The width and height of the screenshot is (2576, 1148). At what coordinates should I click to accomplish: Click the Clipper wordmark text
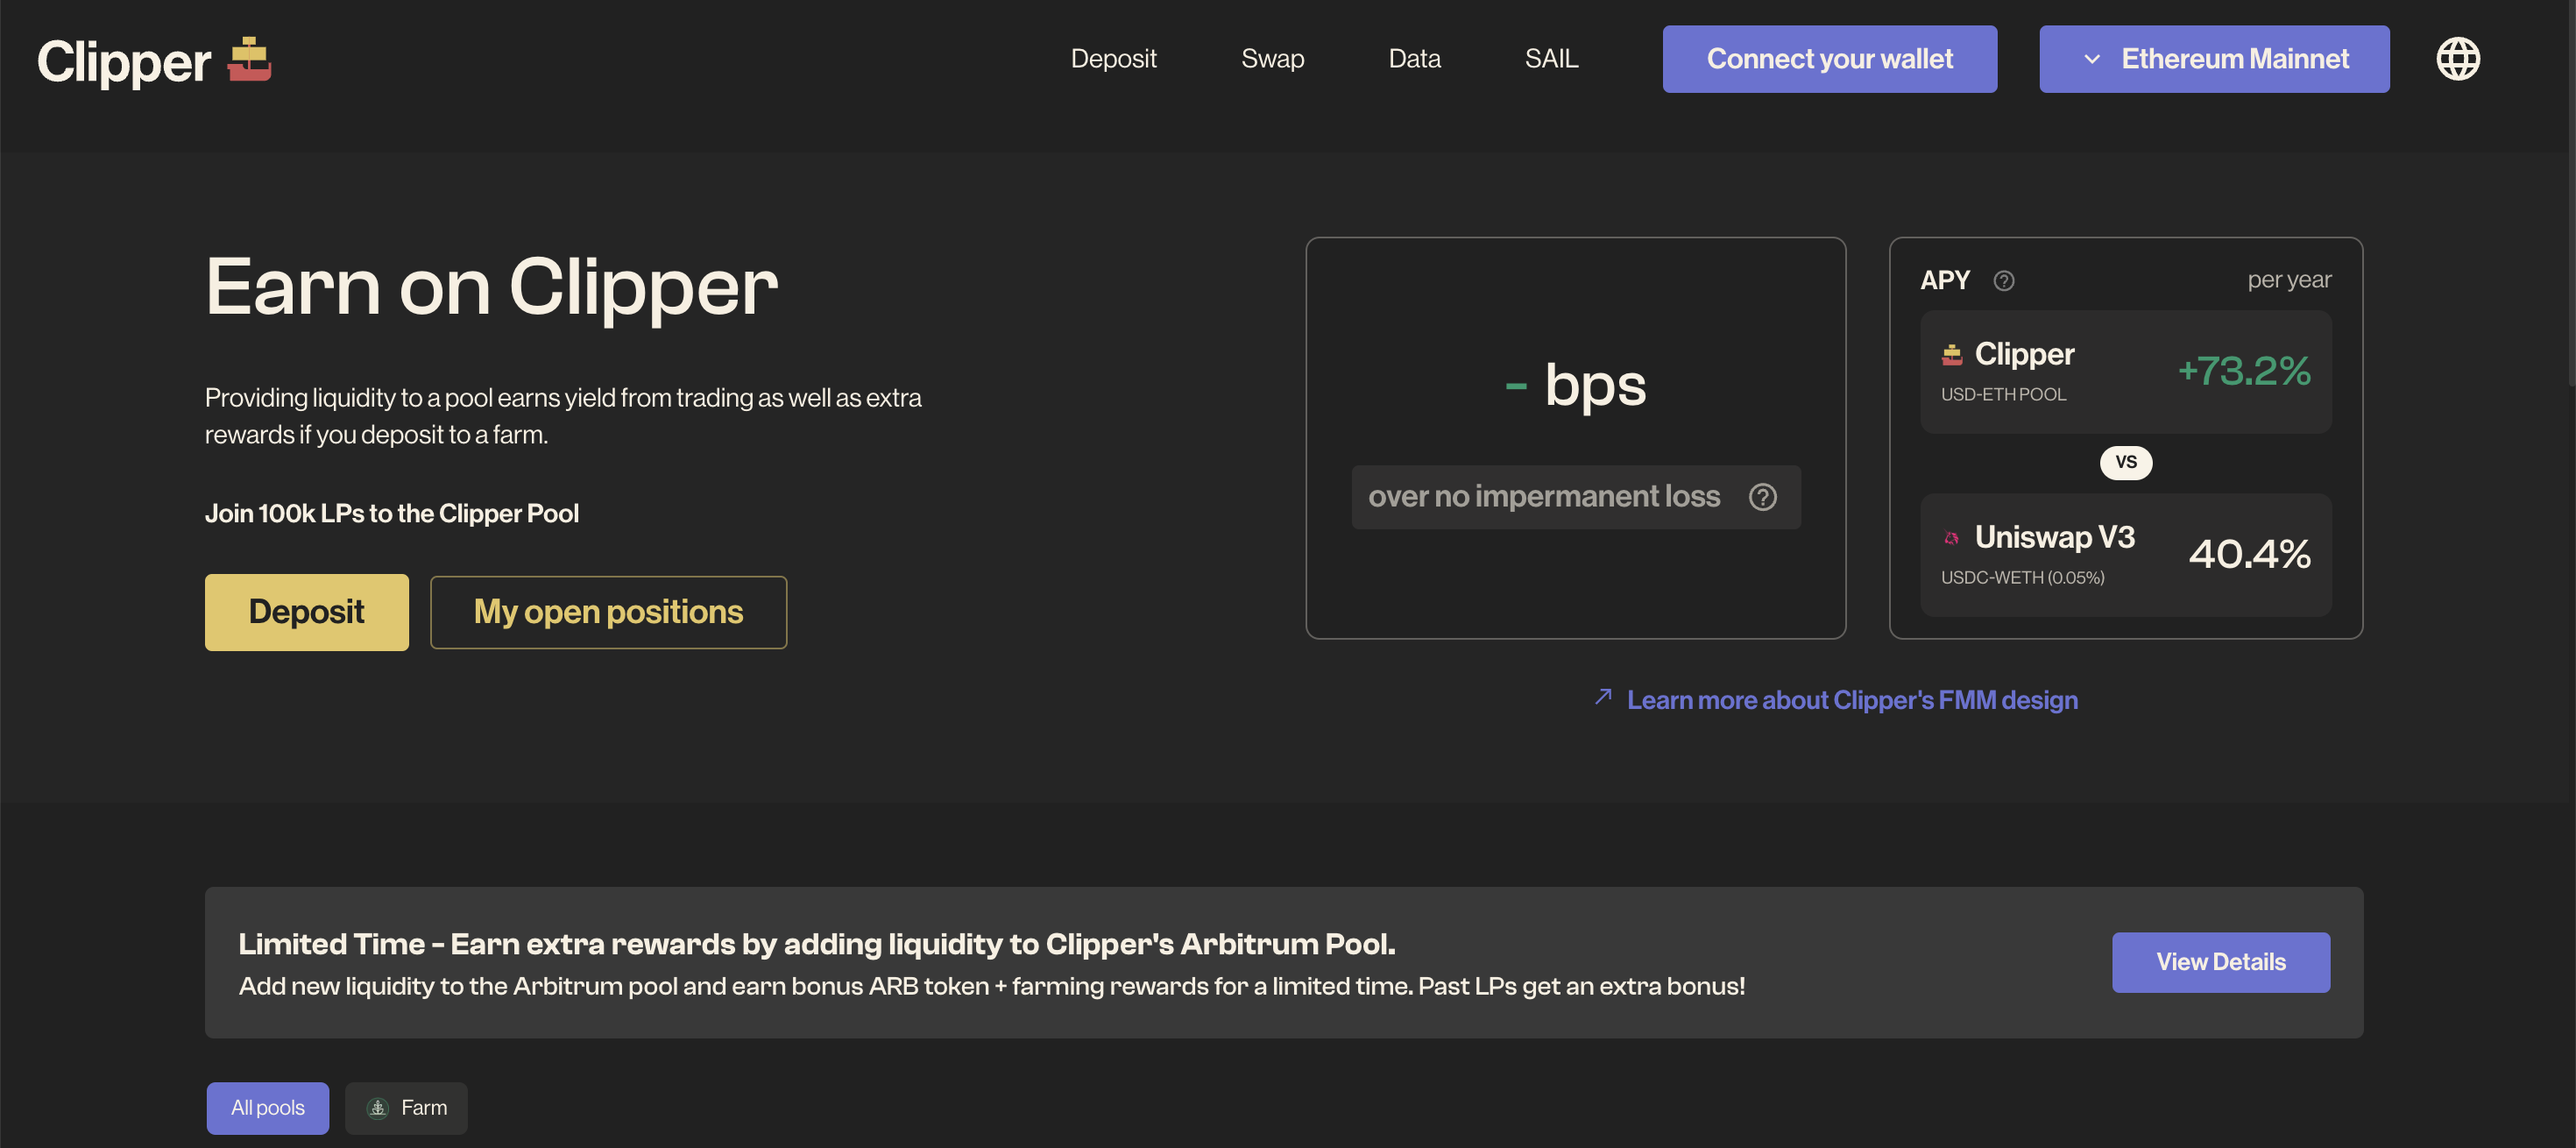tap(124, 62)
